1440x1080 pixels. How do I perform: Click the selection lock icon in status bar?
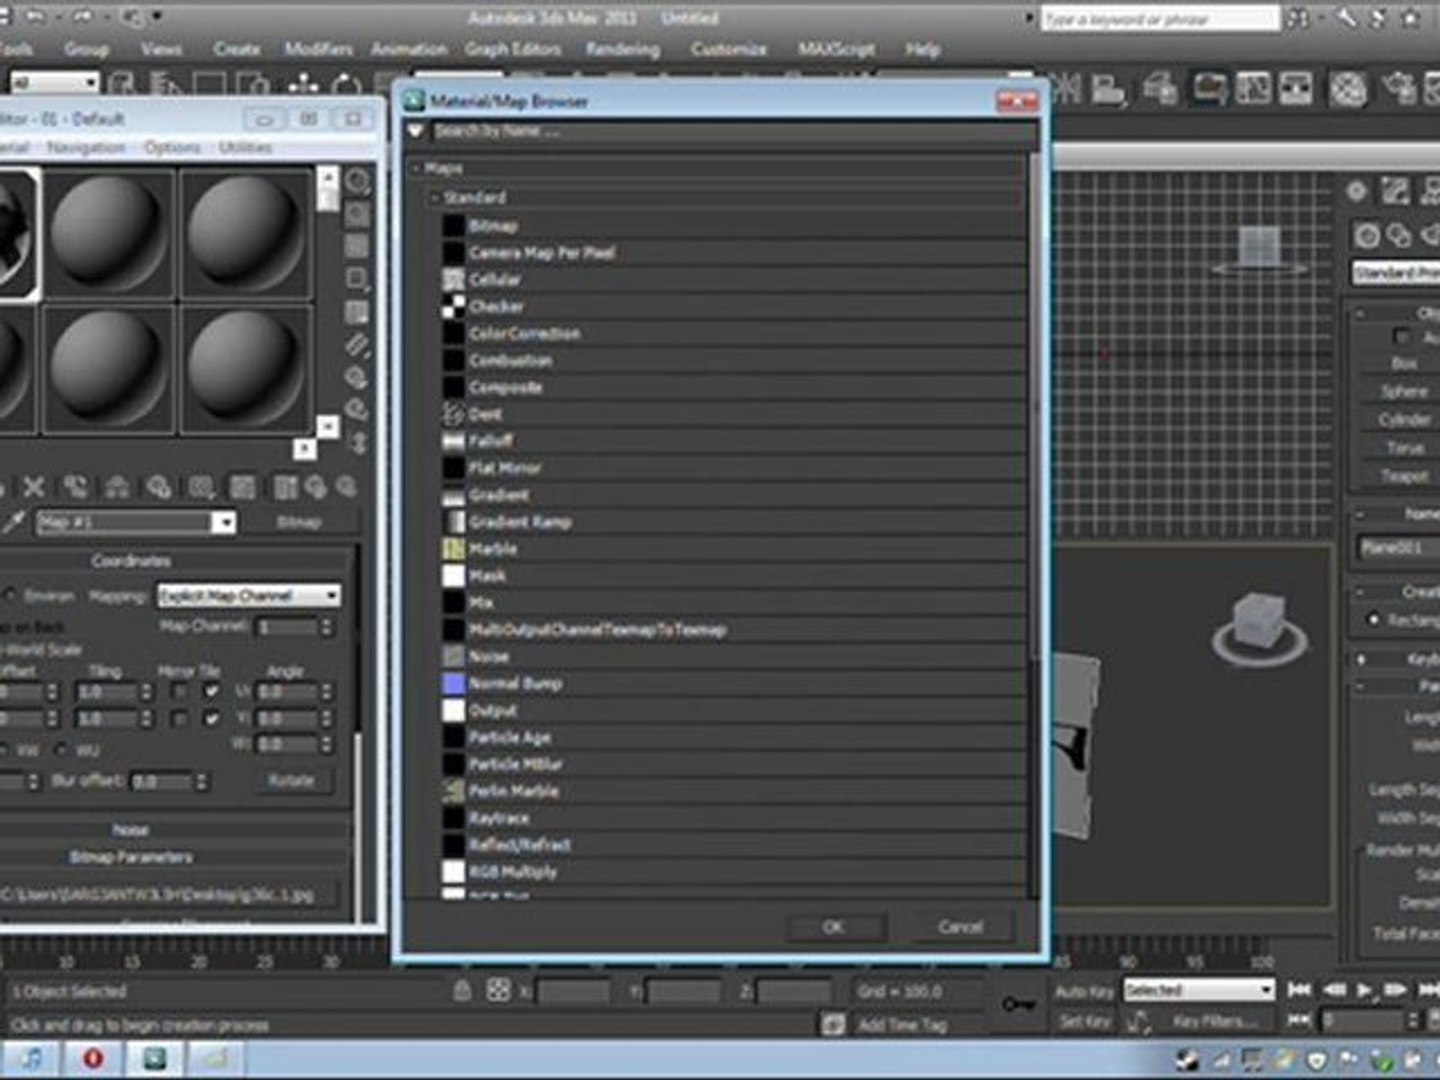tap(461, 991)
